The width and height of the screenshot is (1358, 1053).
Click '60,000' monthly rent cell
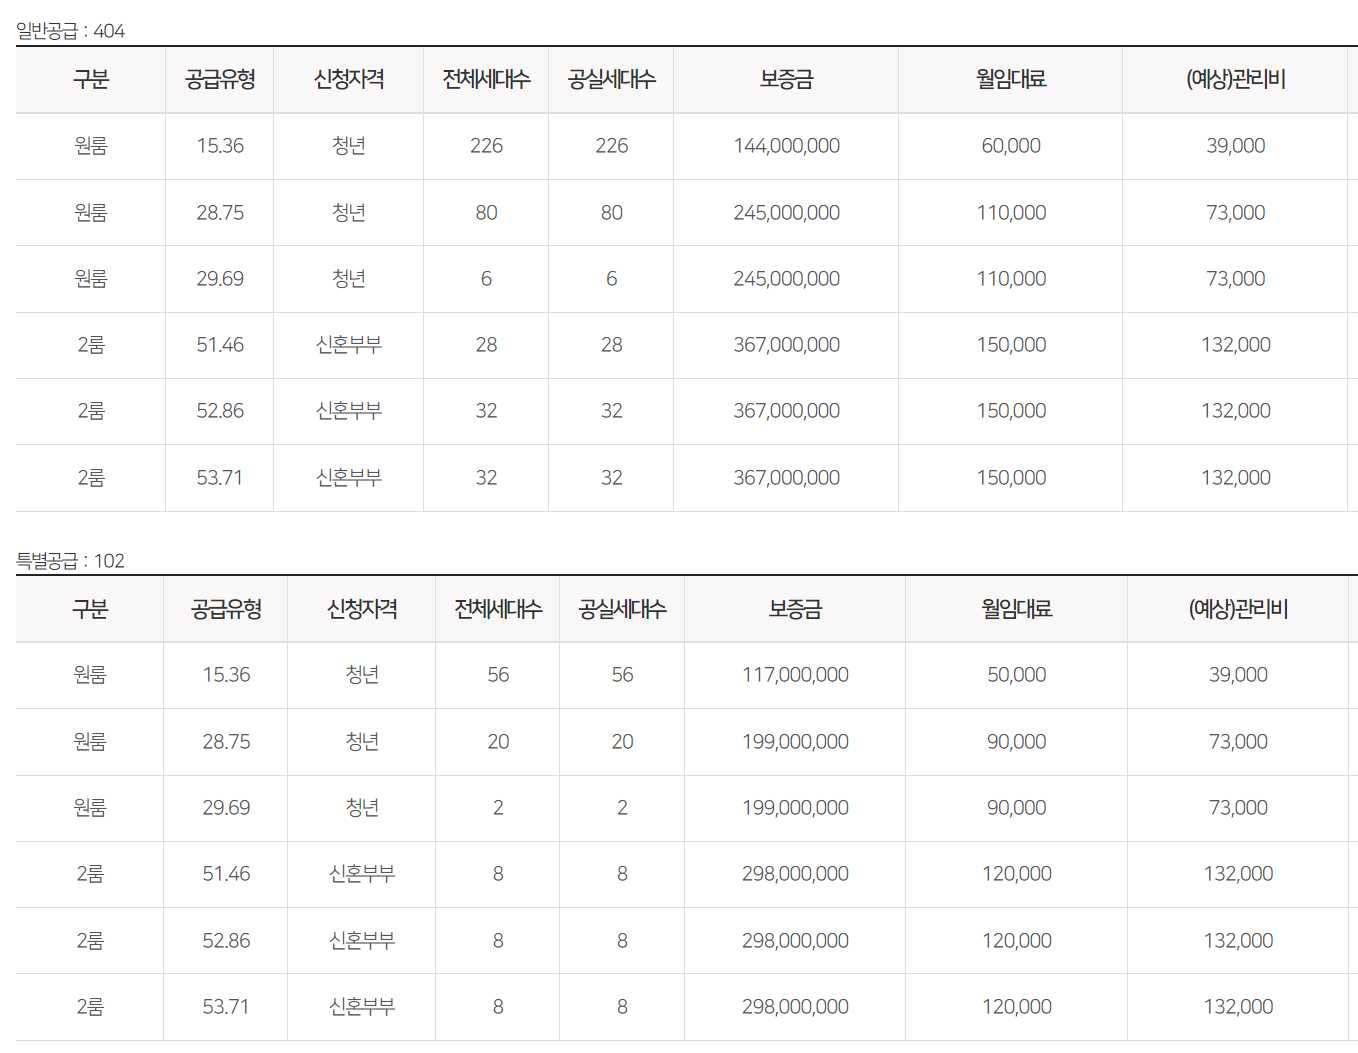(1011, 146)
